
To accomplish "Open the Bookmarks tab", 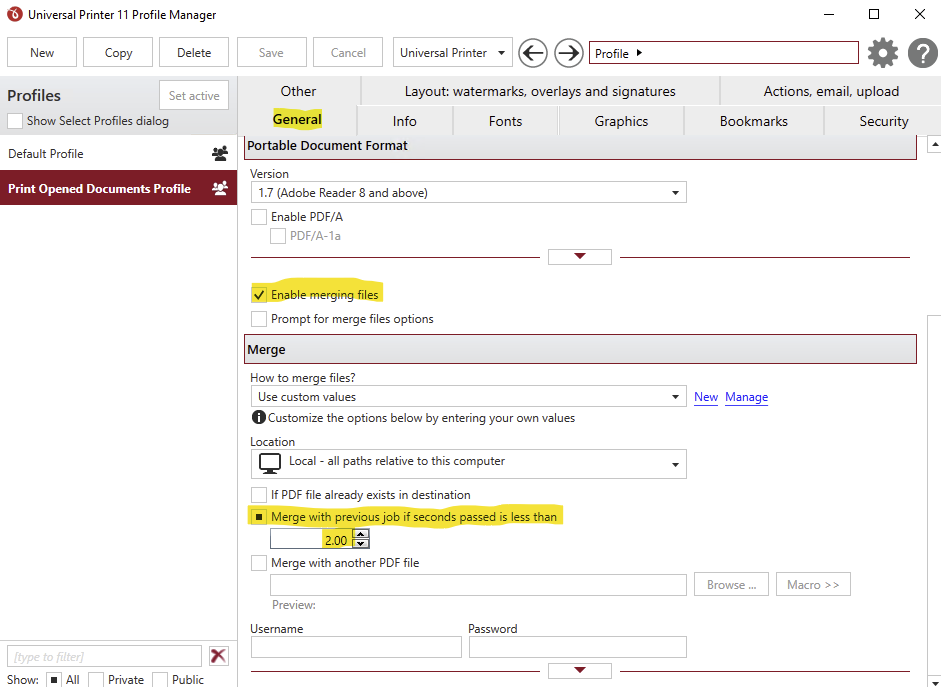I will click(753, 121).
